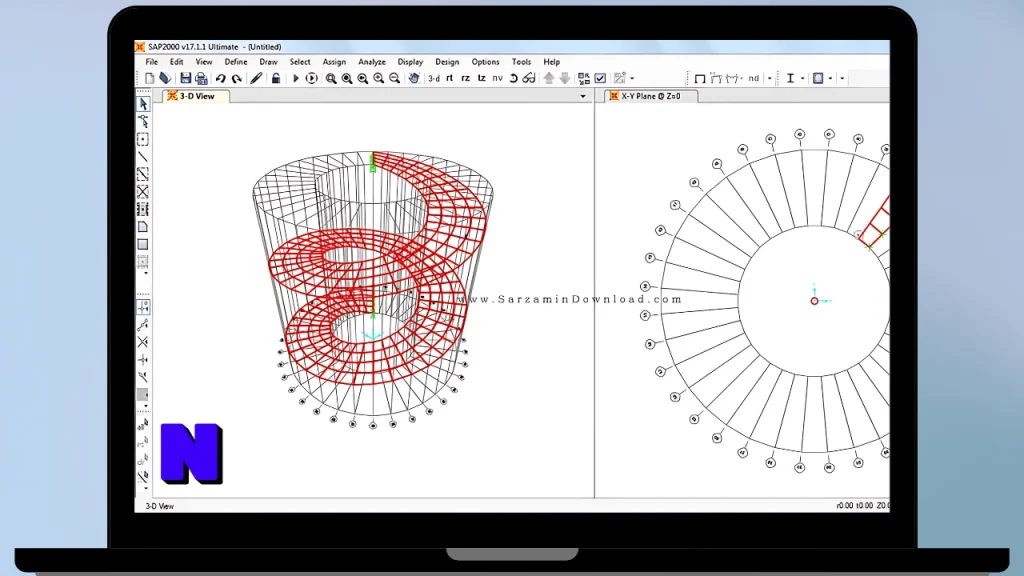The image size is (1024, 576).
Task: Zoom out one step
Action: coord(394,78)
